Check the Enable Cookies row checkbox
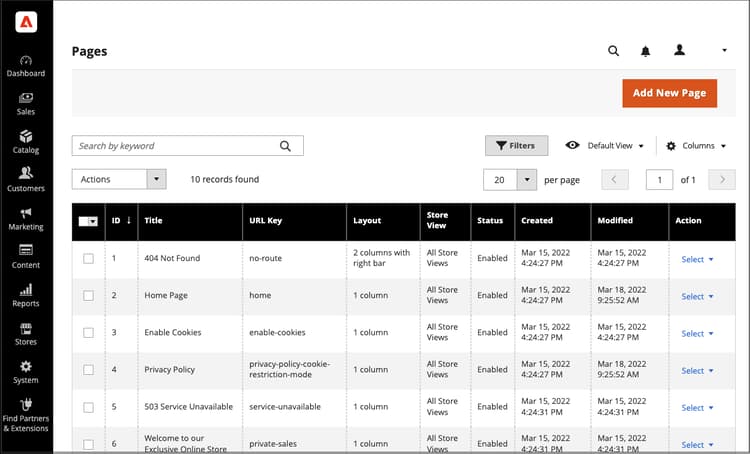The width and height of the screenshot is (750, 454). [x=88, y=332]
